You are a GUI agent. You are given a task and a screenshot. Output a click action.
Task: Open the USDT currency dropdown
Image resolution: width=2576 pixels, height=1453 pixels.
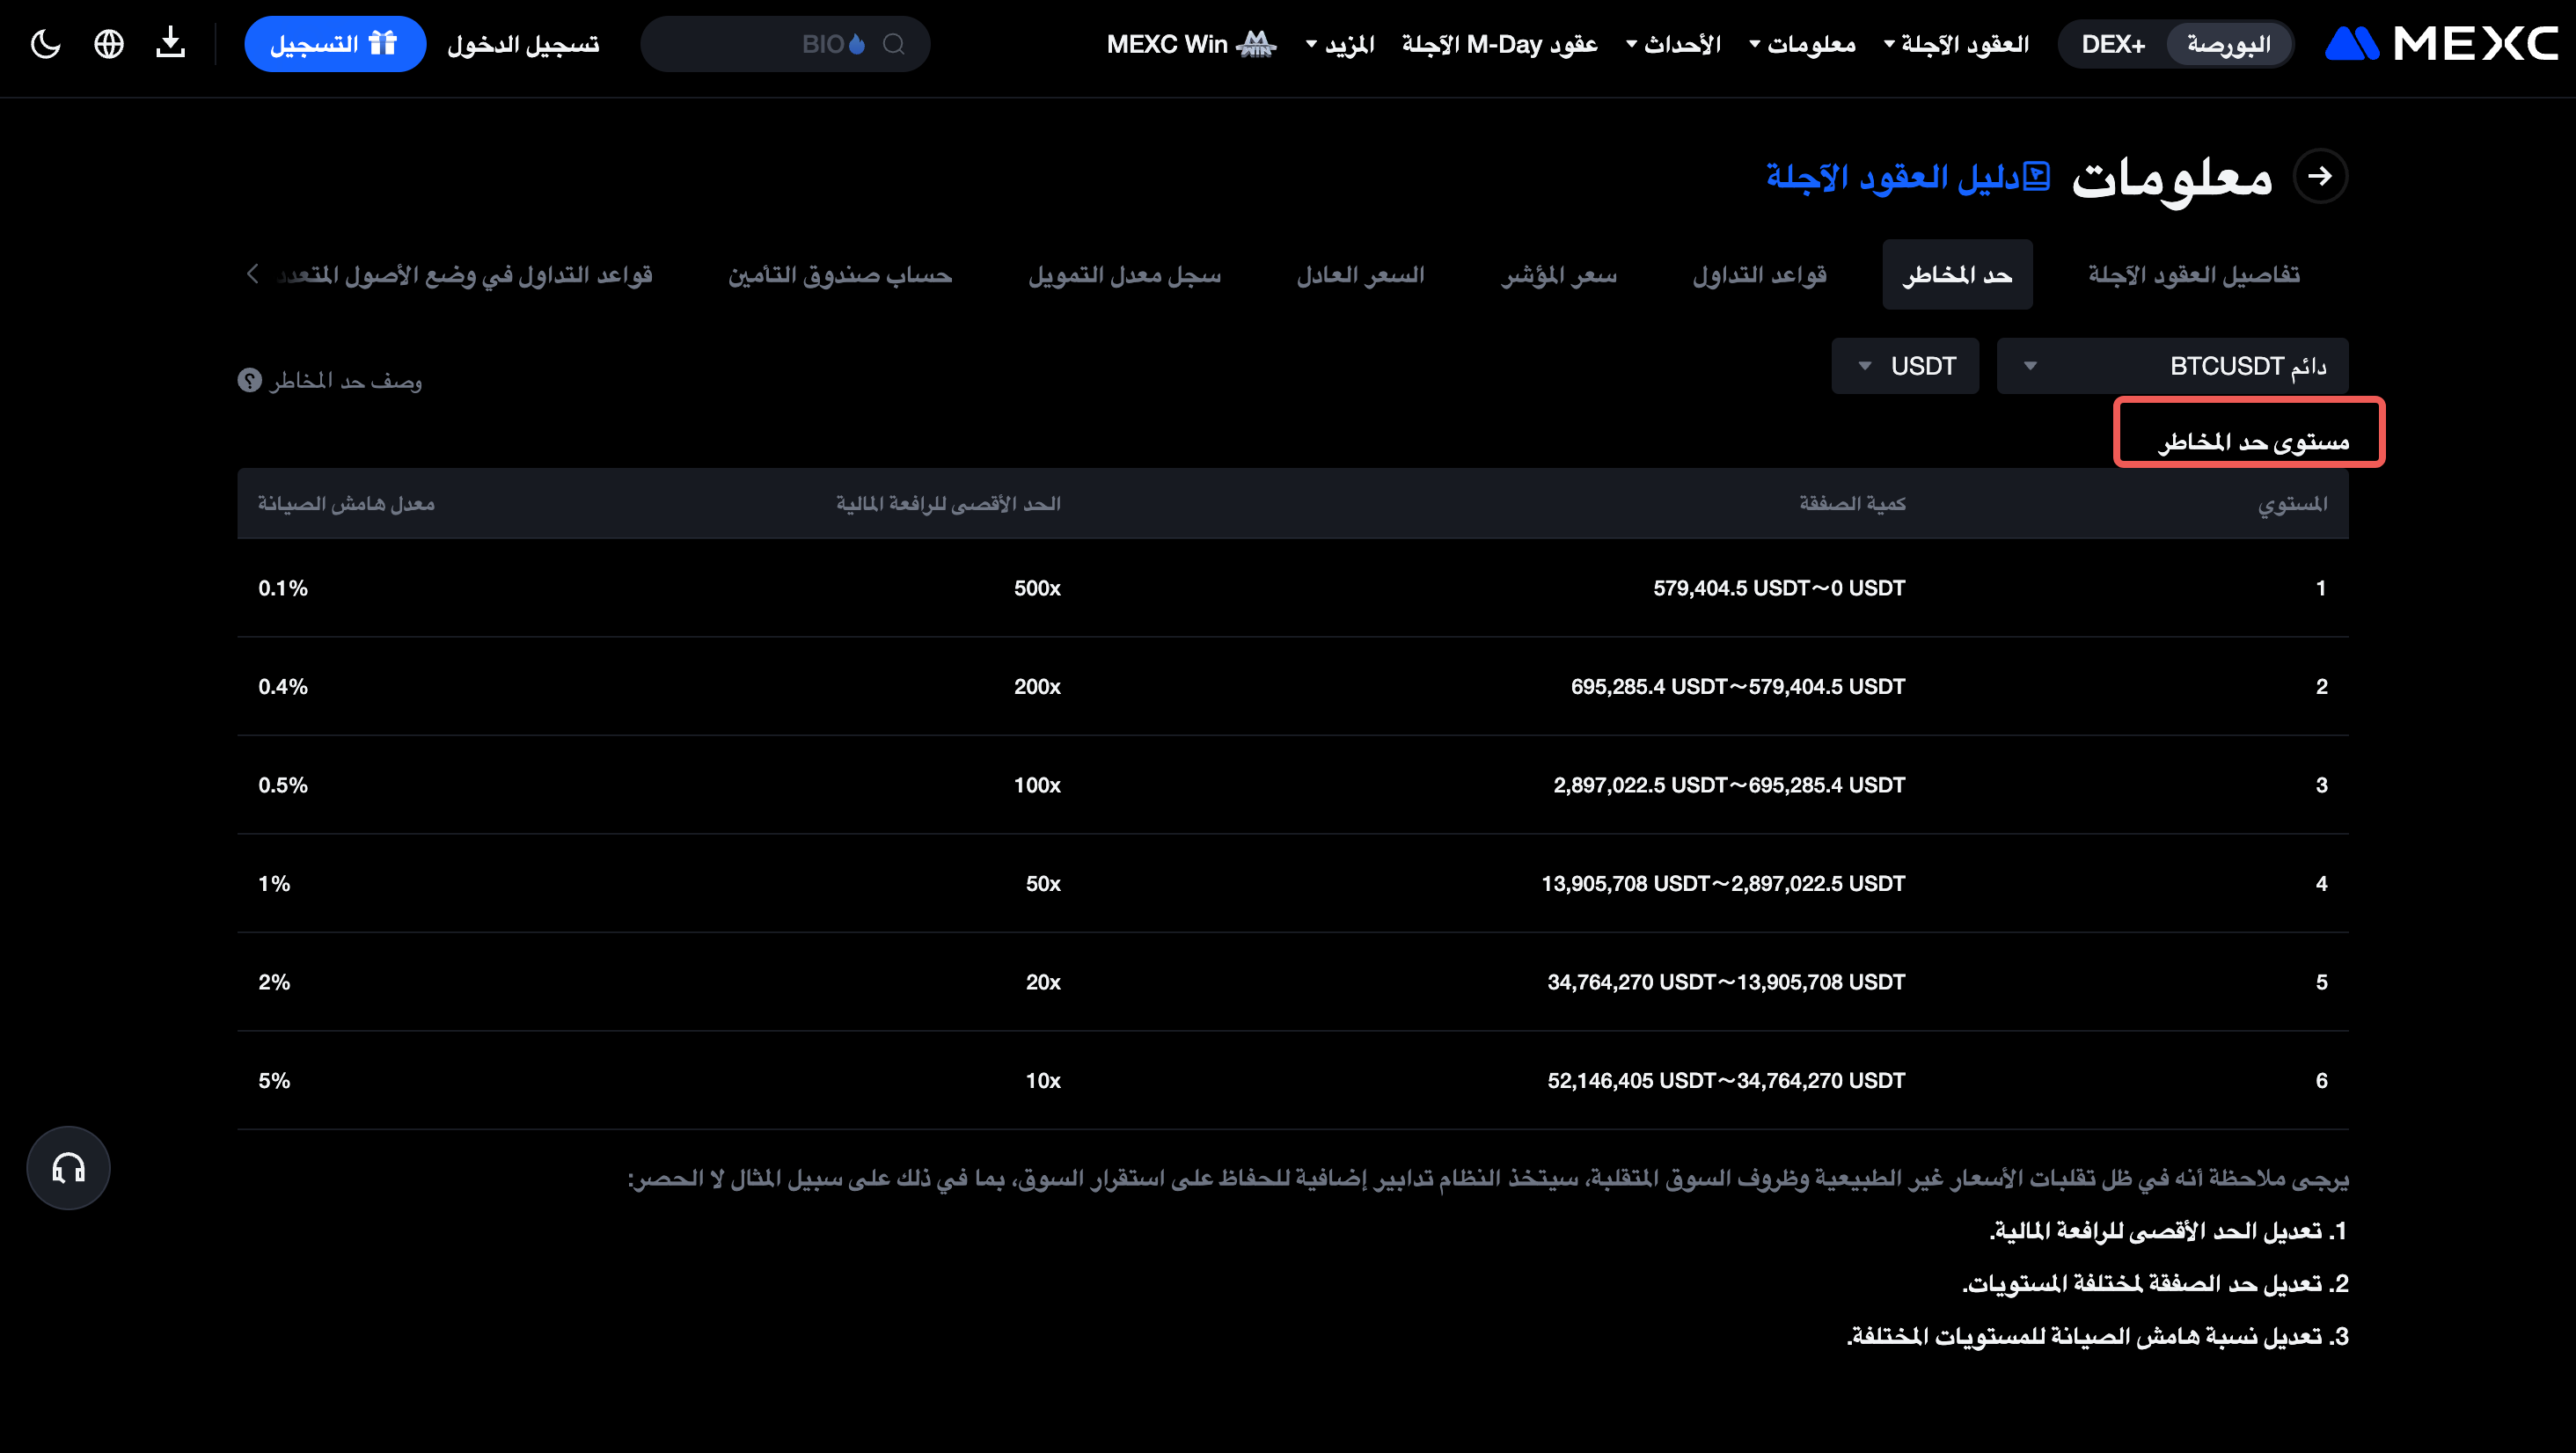pos(1905,366)
